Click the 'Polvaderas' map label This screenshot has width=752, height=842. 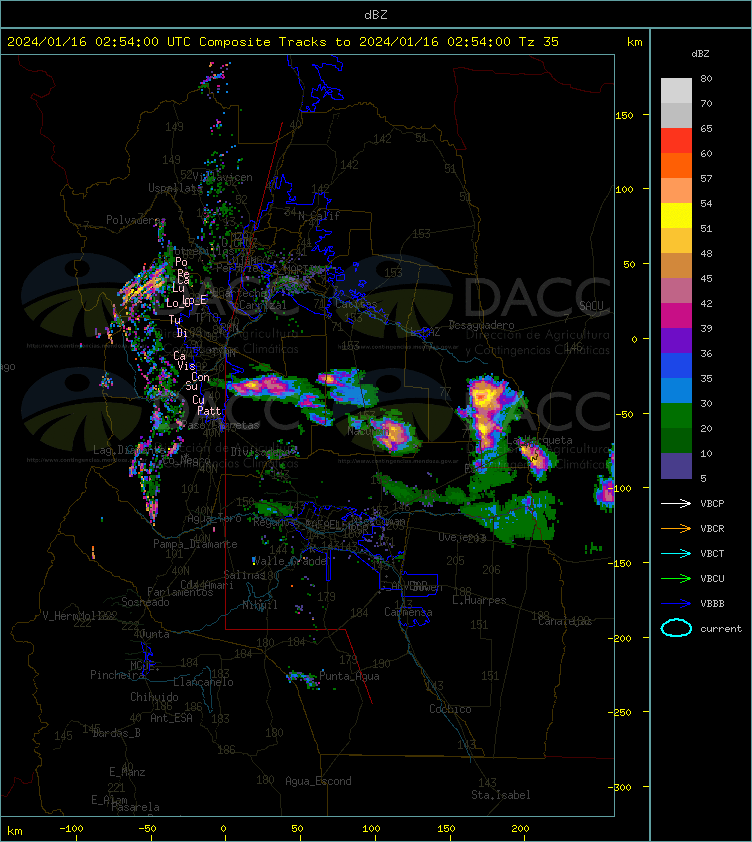click(136, 220)
